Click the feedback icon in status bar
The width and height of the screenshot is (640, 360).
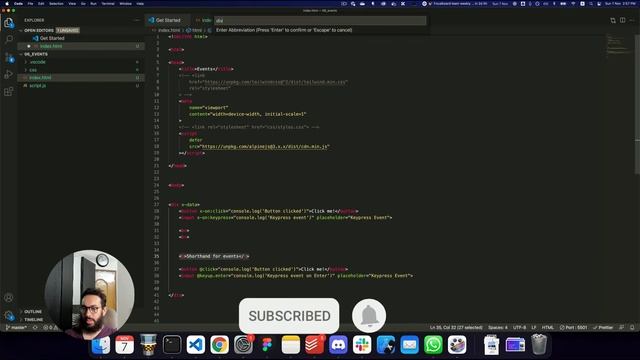point(622,327)
